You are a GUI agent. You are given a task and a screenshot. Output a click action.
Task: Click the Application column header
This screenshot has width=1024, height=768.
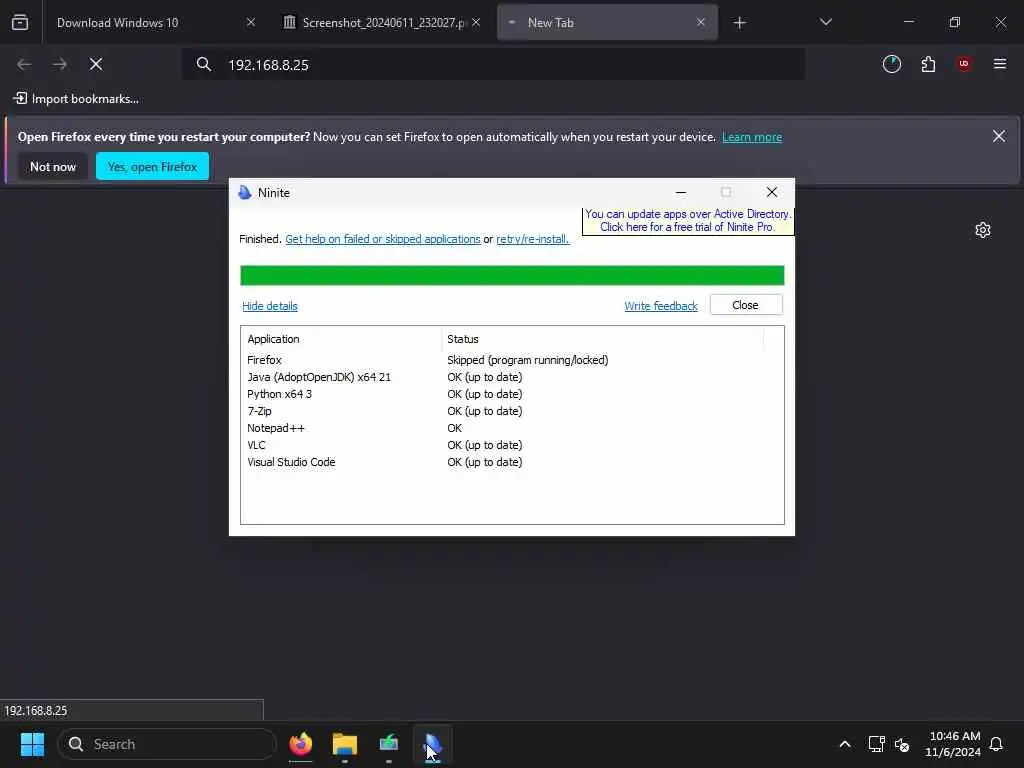click(341, 339)
